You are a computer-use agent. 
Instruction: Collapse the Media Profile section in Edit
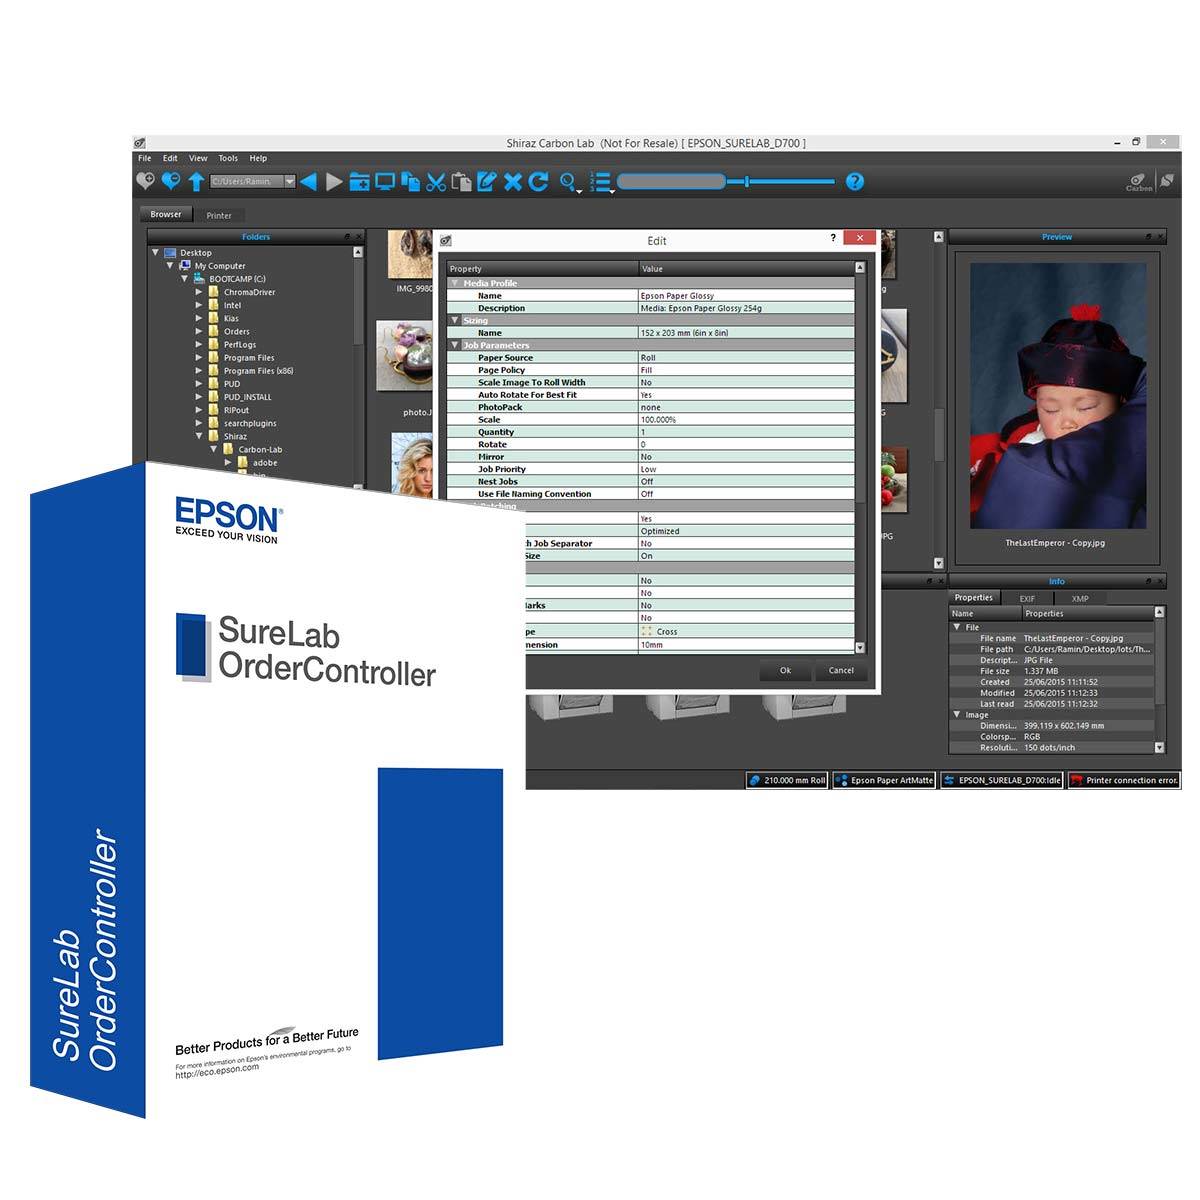click(x=455, y=283)
